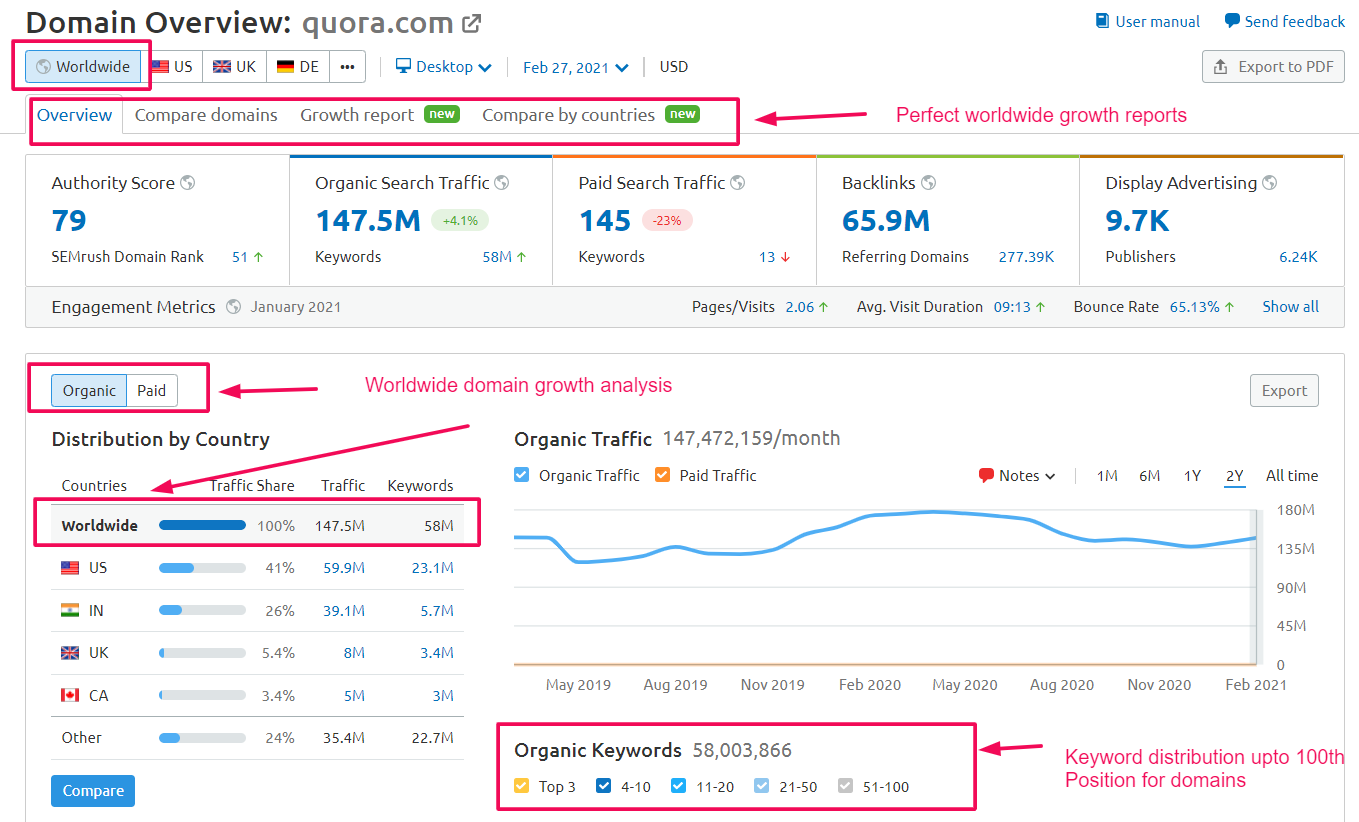The width and height of the screenshot is (1359, 822).
Task: Select the 1Y time range
Action: tap(1192, 476)
